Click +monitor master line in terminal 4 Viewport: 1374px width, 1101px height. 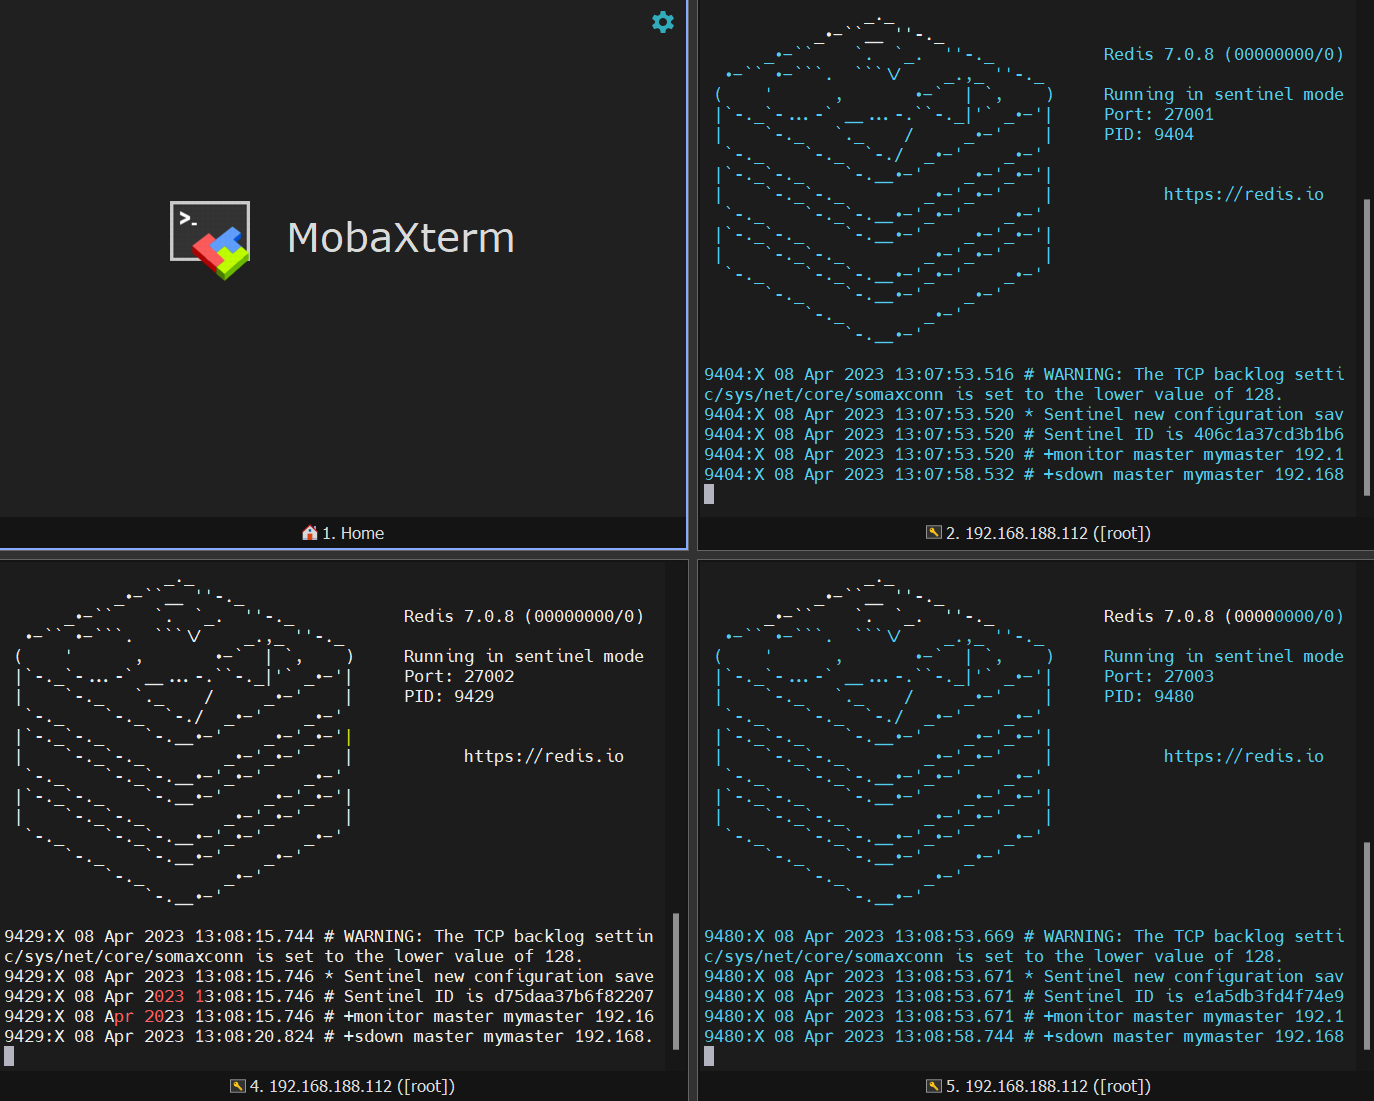coord(329,1016)
